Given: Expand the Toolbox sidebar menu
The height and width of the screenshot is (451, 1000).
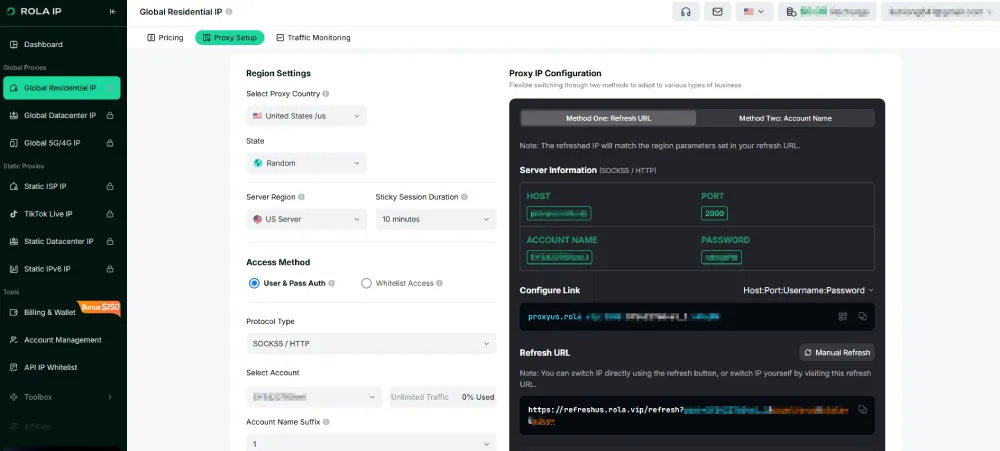Looking at the screenshot, I should point(61,397).
